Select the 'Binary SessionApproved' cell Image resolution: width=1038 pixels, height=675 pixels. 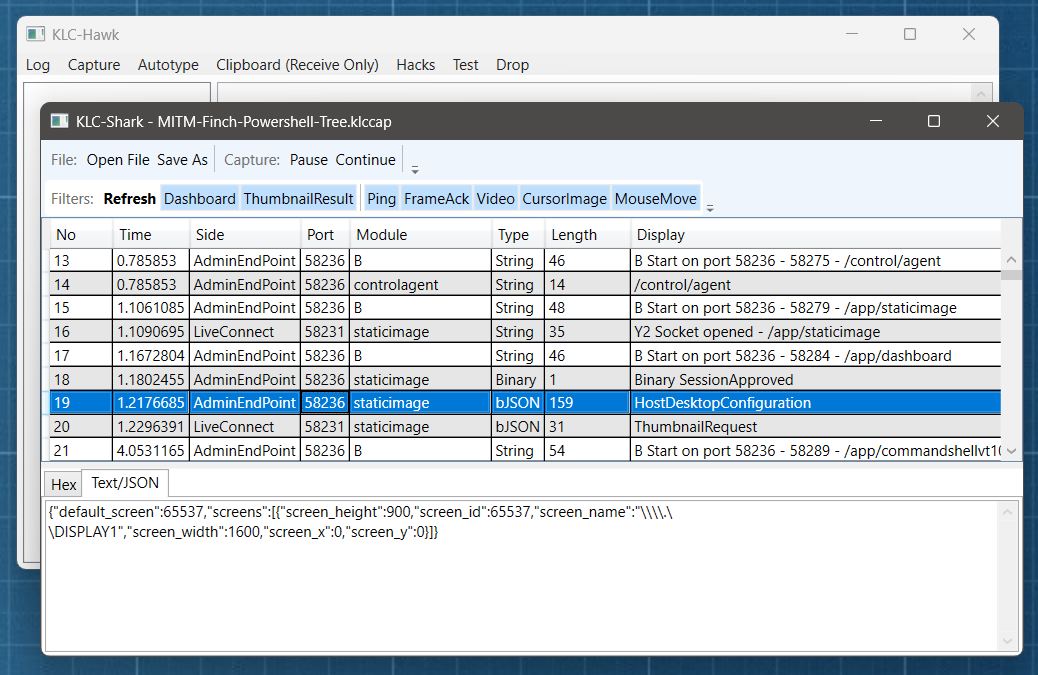tap(816, 379)
